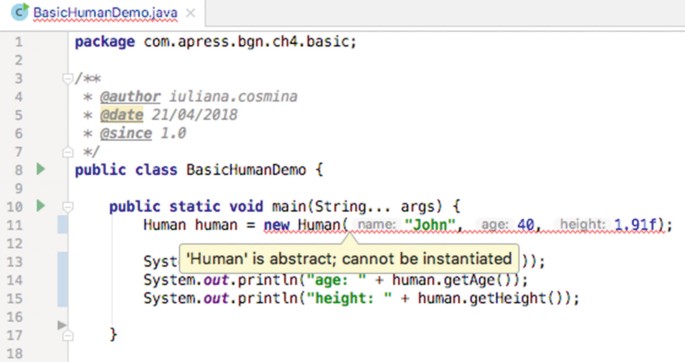Click human.getAge() call on line 14
The height and width of the screenshot is (362, 685).
pos(455,280)
